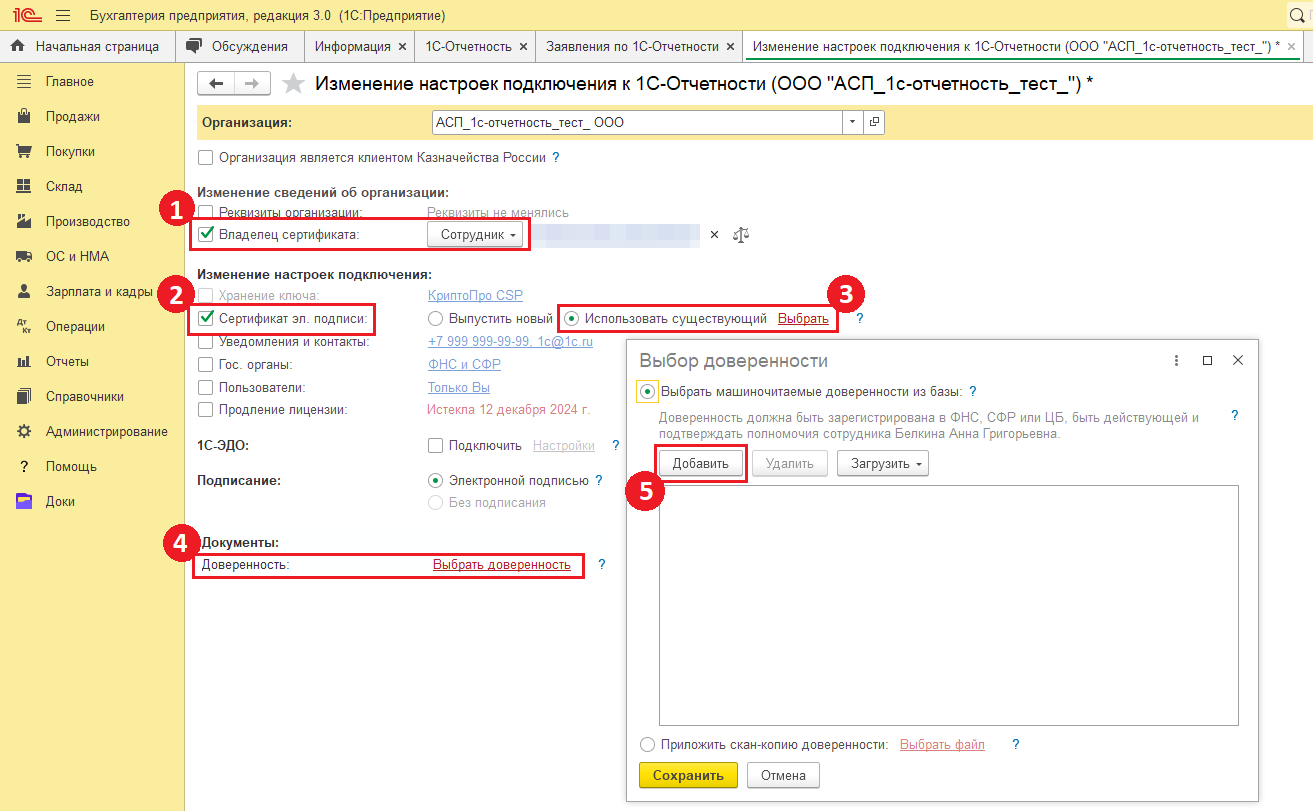Image resolution: width=1313 pixels, height=811 pixels.
Task: Expand the Организация dropdown arrow
Action: (x=853, y=122)
